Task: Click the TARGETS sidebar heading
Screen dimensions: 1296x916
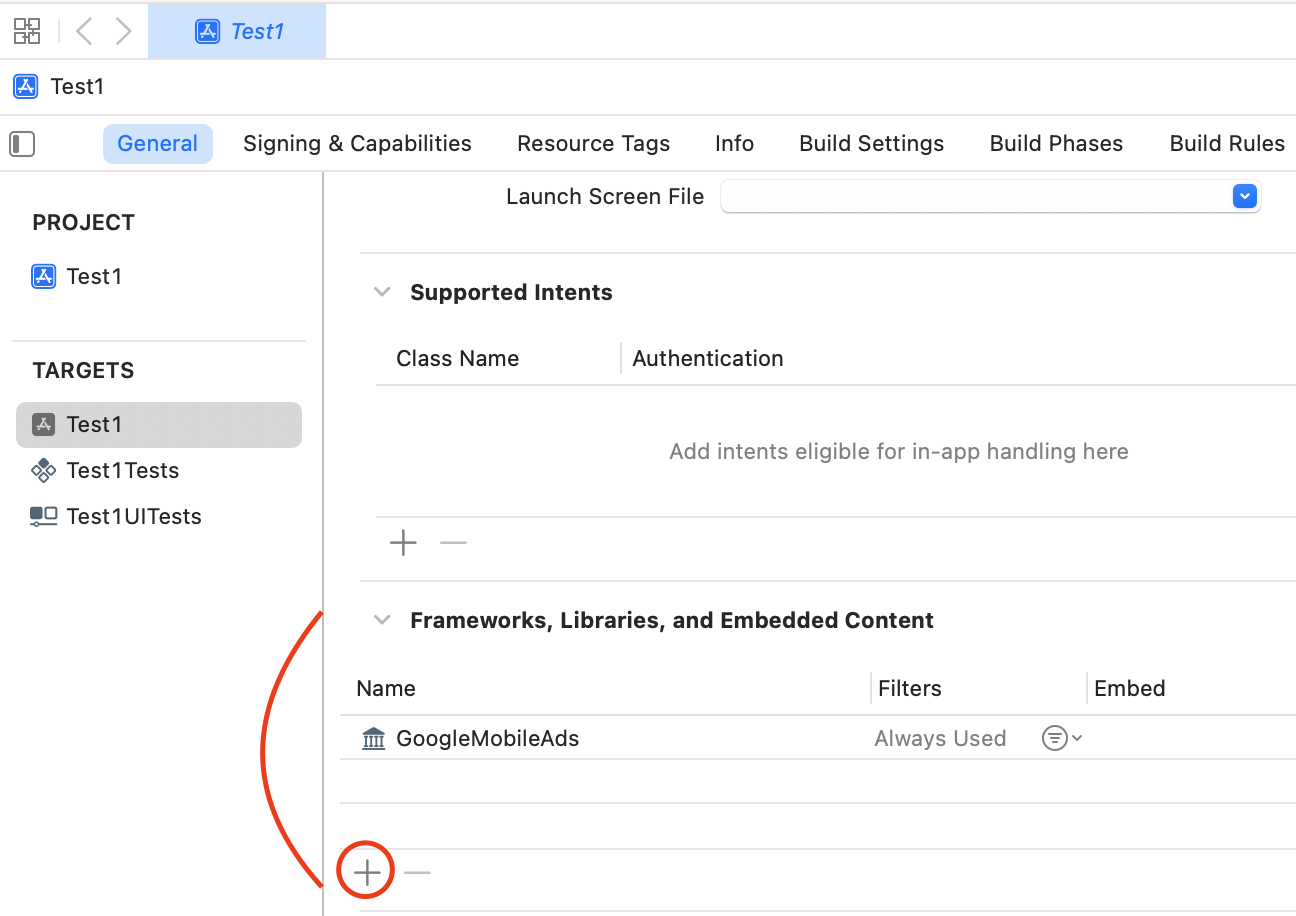Action: click(83, 371)
